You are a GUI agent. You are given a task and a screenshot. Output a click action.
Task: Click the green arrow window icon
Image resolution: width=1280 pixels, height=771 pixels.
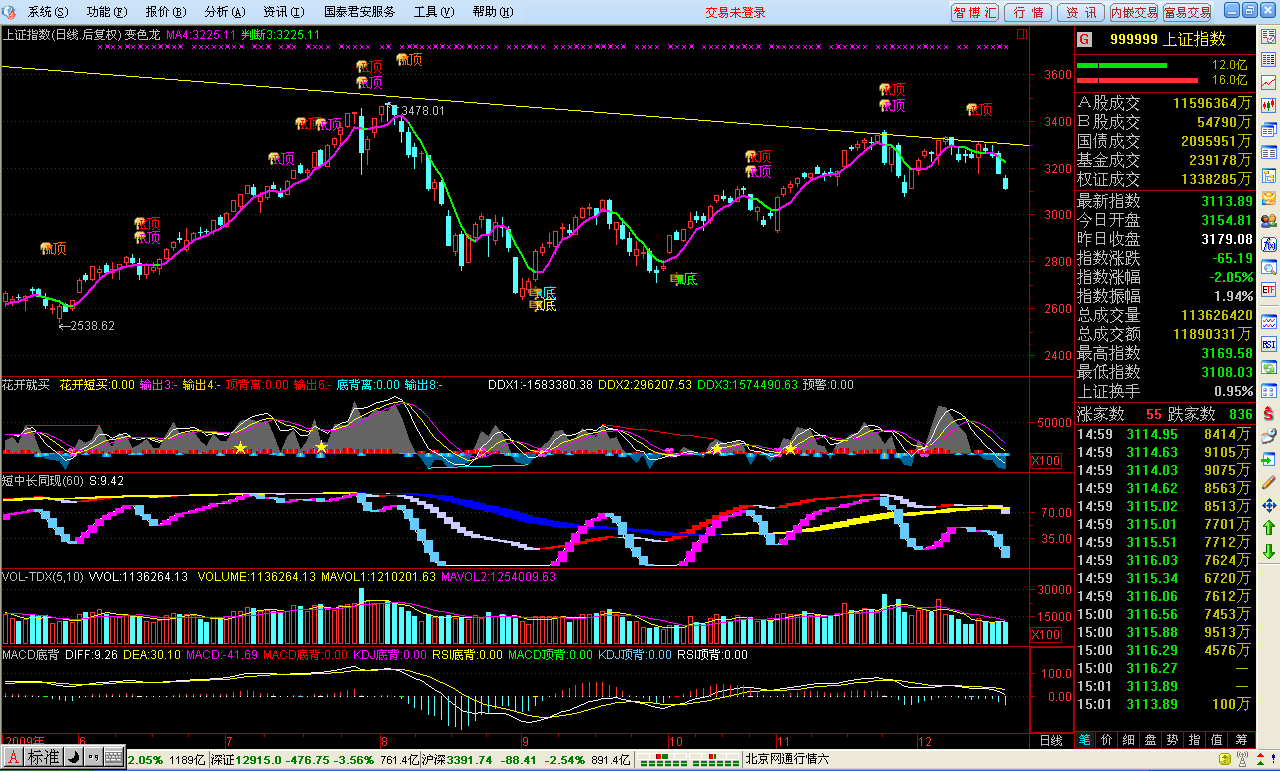[1268, 459]
